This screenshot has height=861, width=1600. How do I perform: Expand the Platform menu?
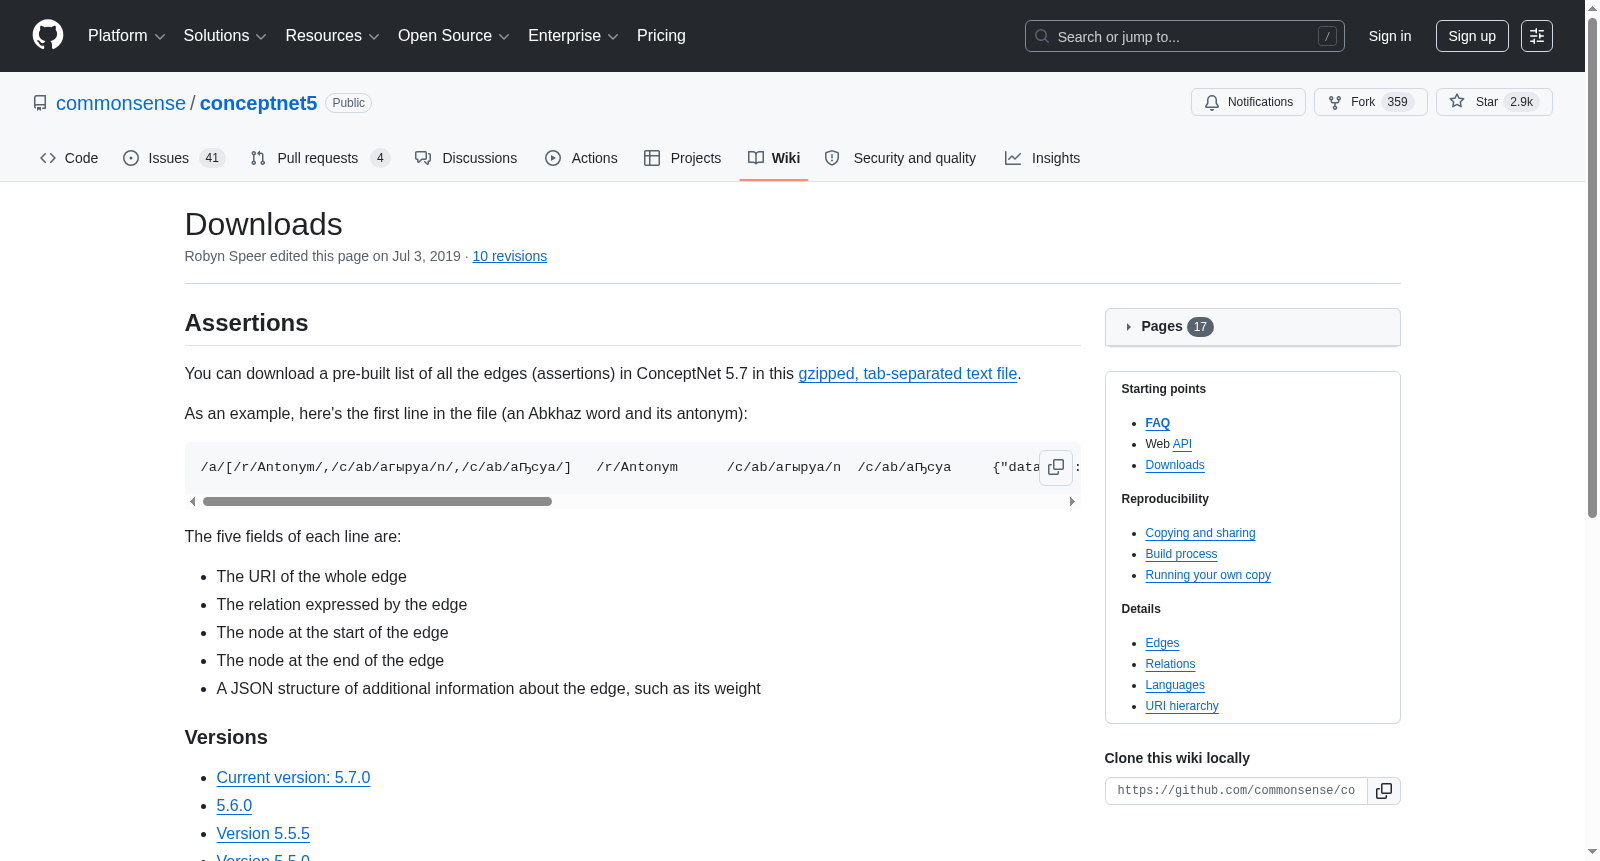[127, 36]
